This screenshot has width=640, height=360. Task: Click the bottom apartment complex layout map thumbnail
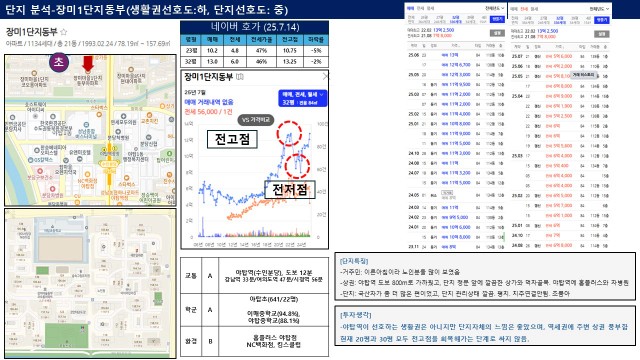point(90,283)
